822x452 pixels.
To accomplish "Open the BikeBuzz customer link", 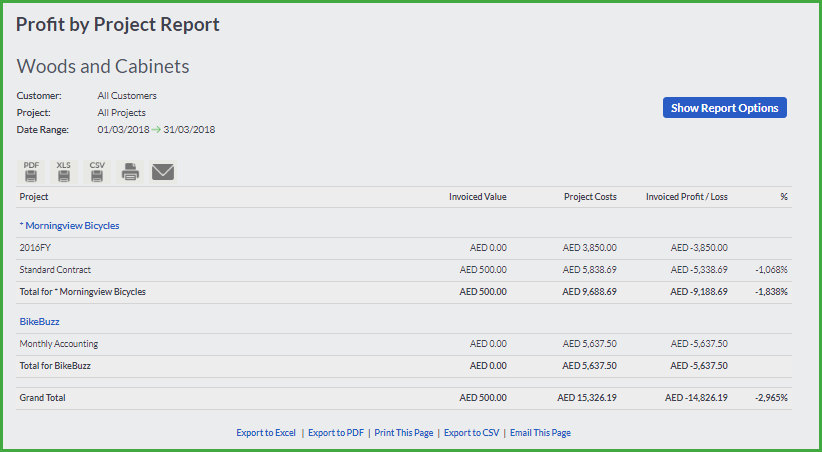I will click(x=39, y=321).
